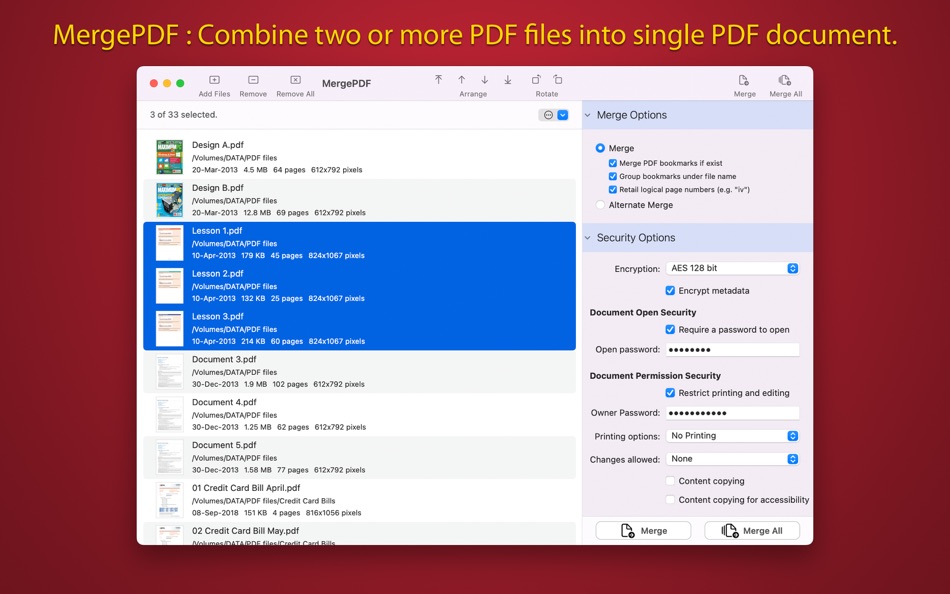Open the Changes allowed dropdown
This screenshot has height=594, width=950.
732,459
